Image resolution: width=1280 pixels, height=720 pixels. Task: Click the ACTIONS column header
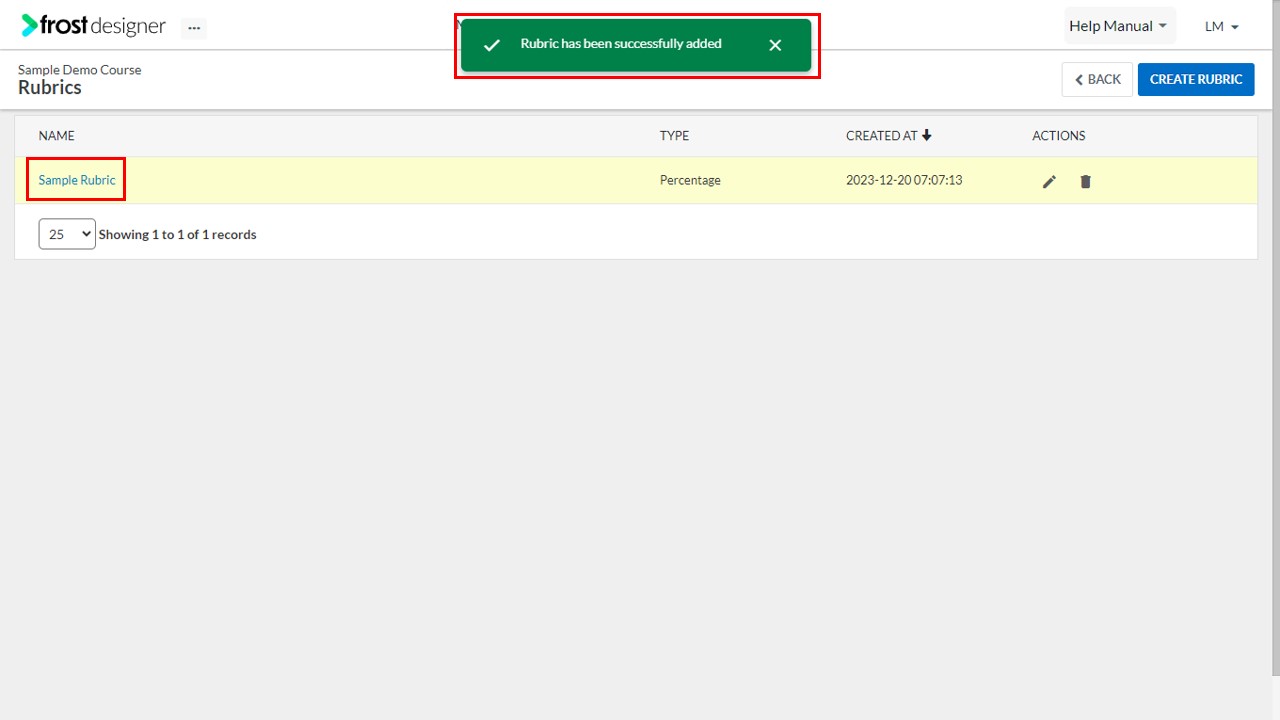click(1058, 136)
